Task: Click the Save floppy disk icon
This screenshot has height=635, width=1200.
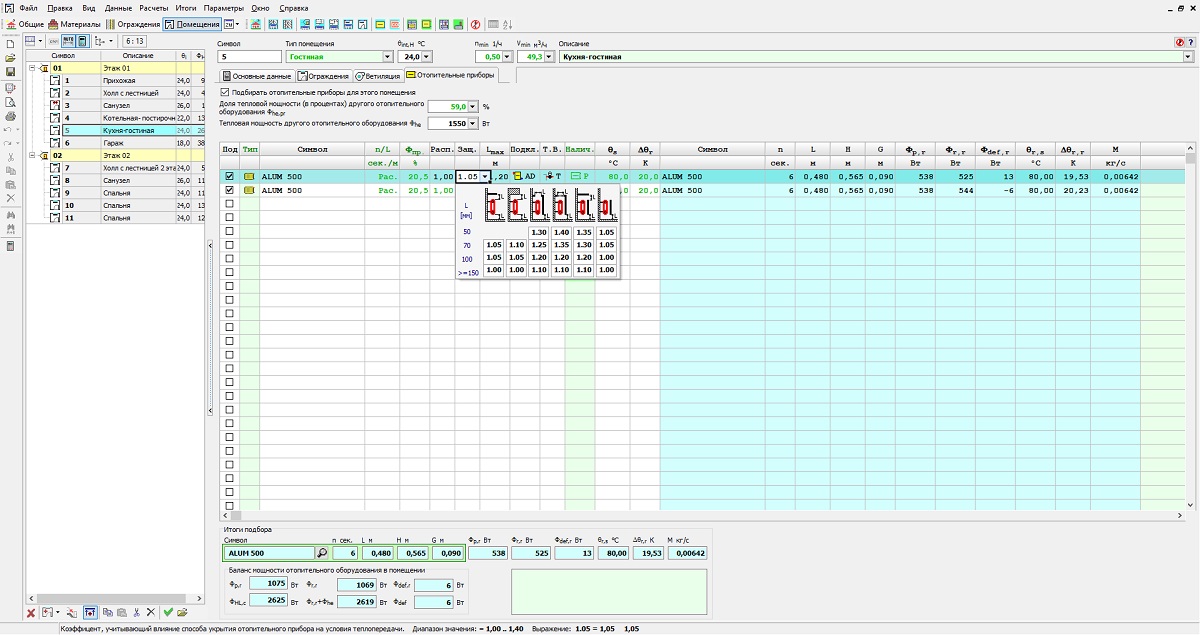Action: coord(10,72)
